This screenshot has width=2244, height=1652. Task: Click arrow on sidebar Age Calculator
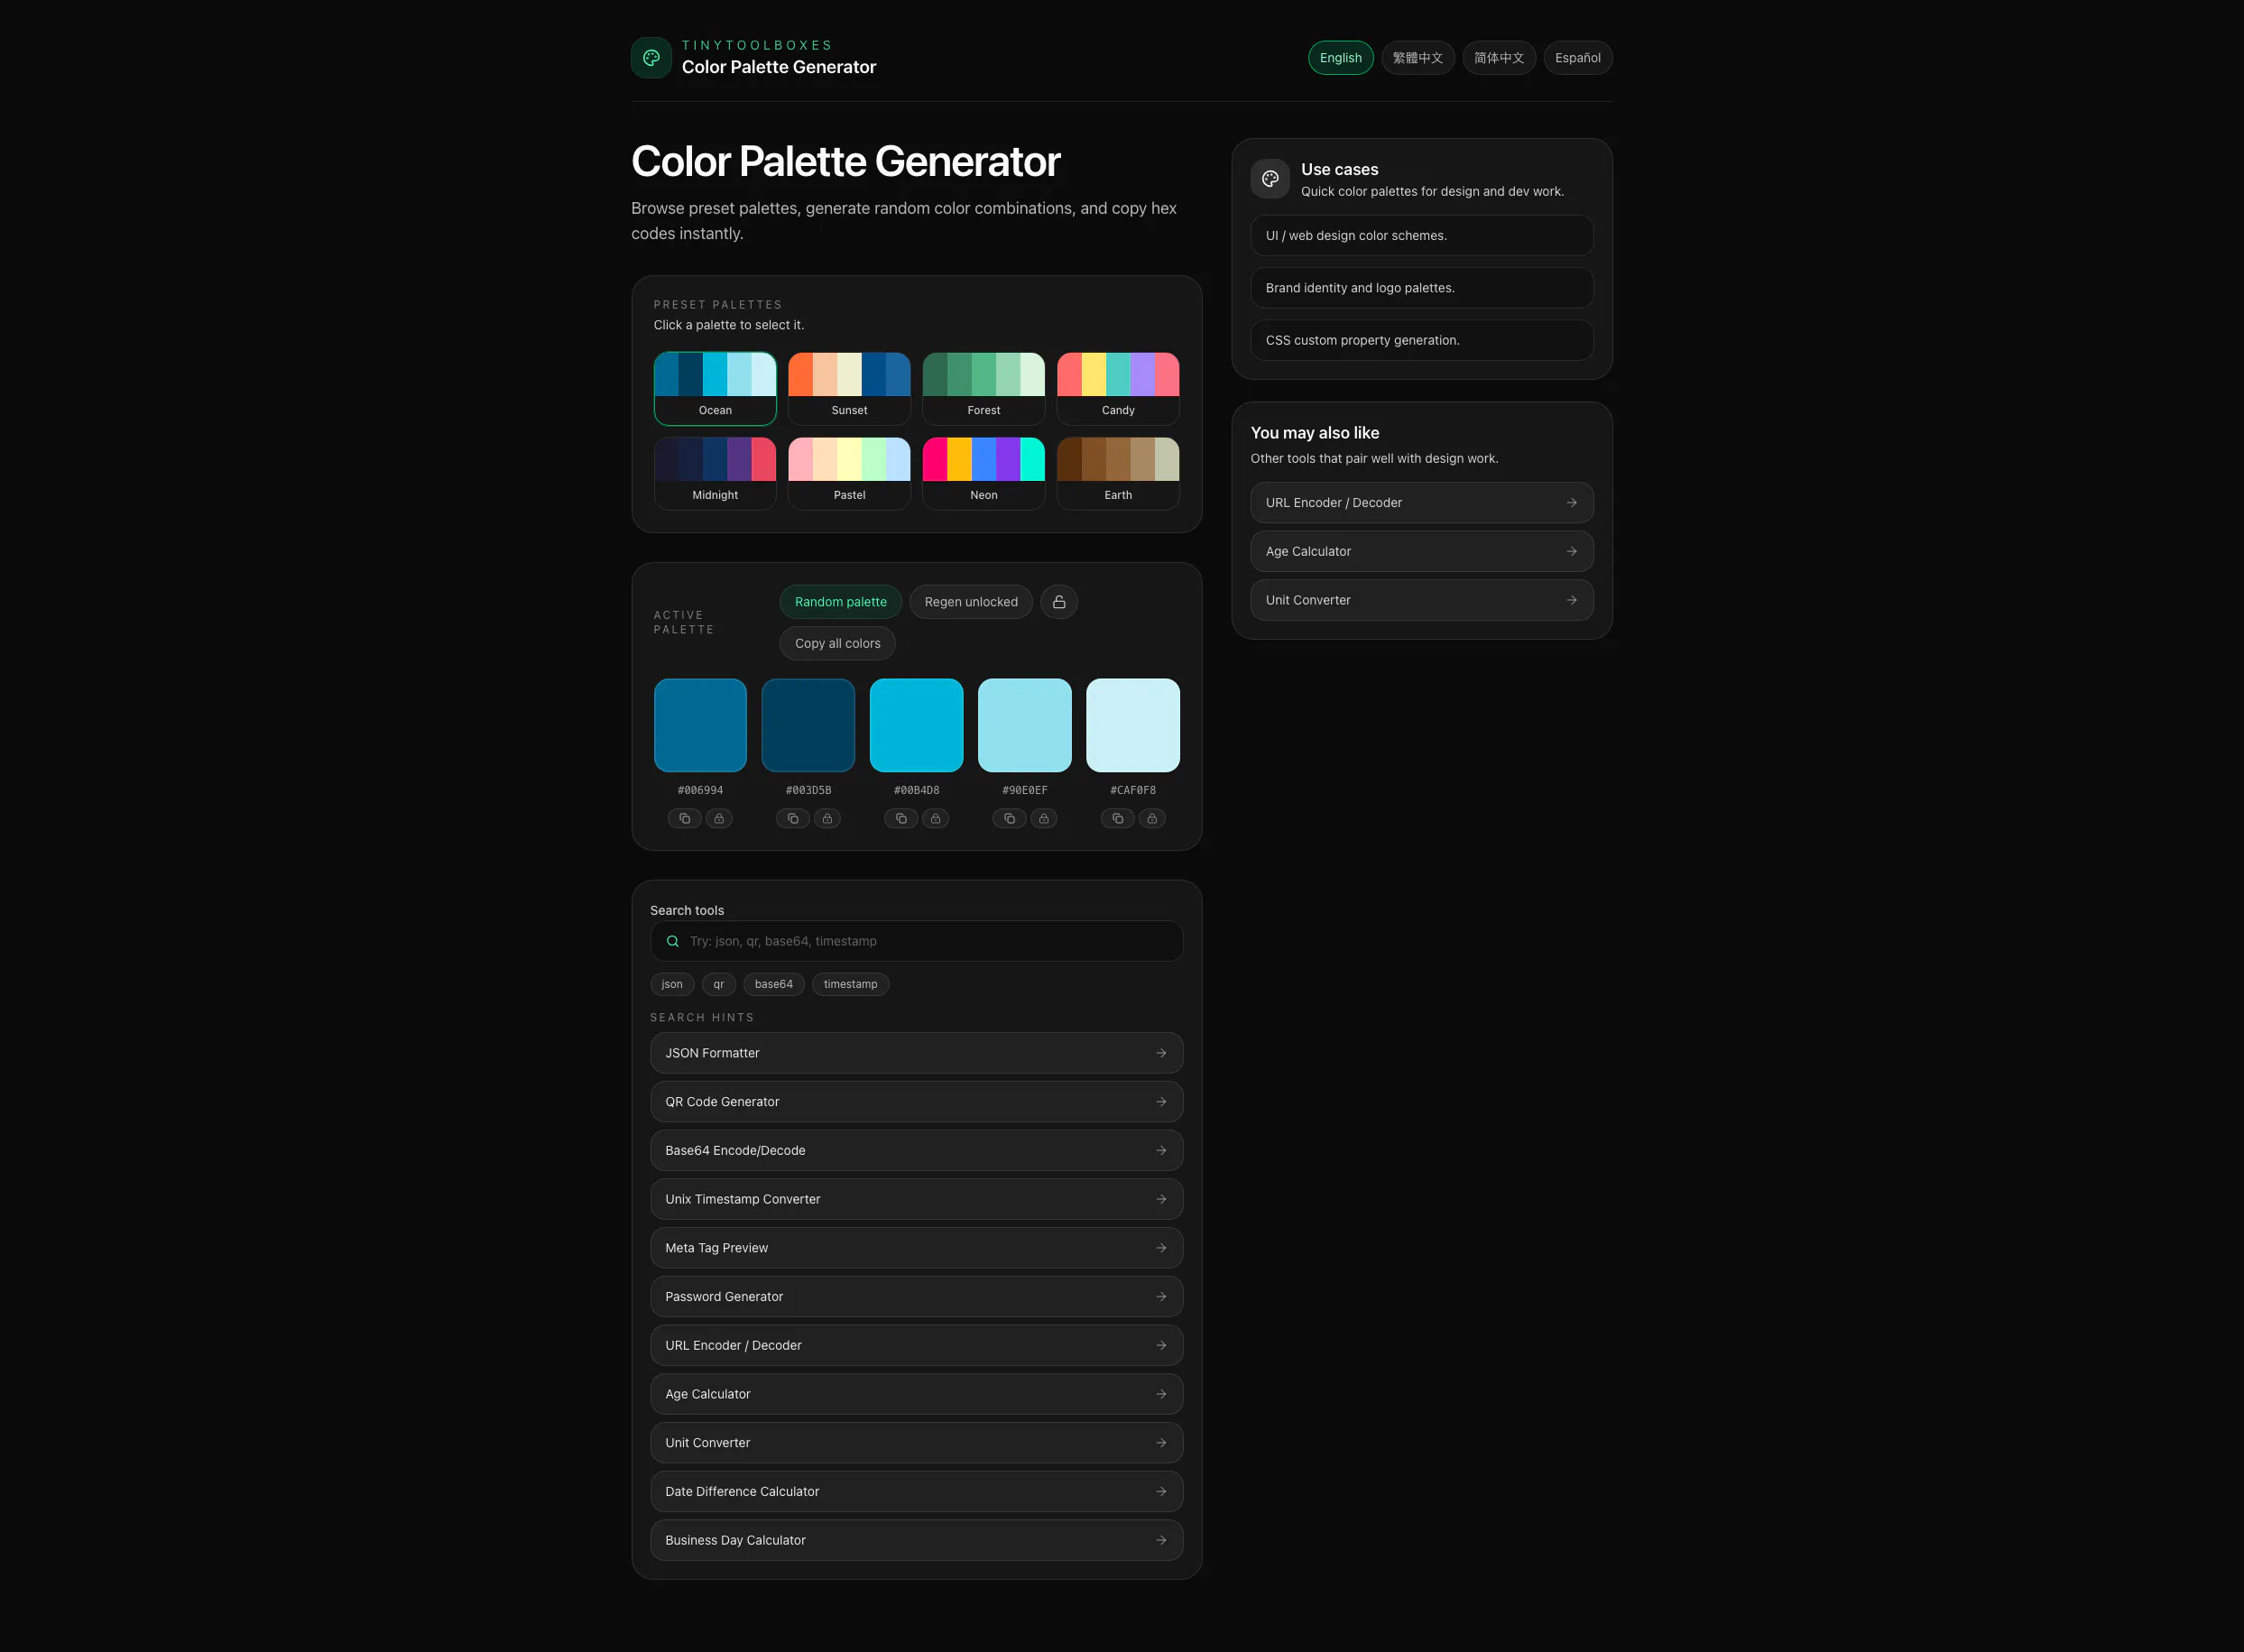[x=1572, y=552]
